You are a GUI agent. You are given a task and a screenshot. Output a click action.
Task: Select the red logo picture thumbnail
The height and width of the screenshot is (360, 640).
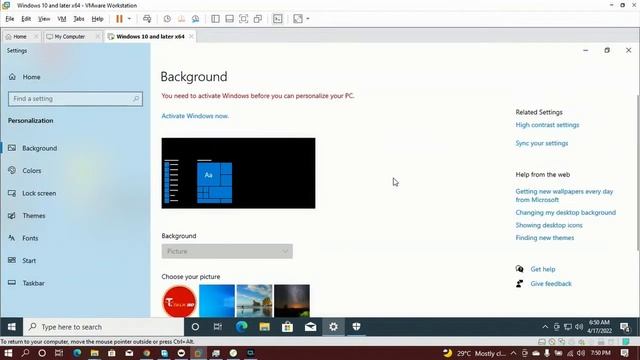point(180,301)
